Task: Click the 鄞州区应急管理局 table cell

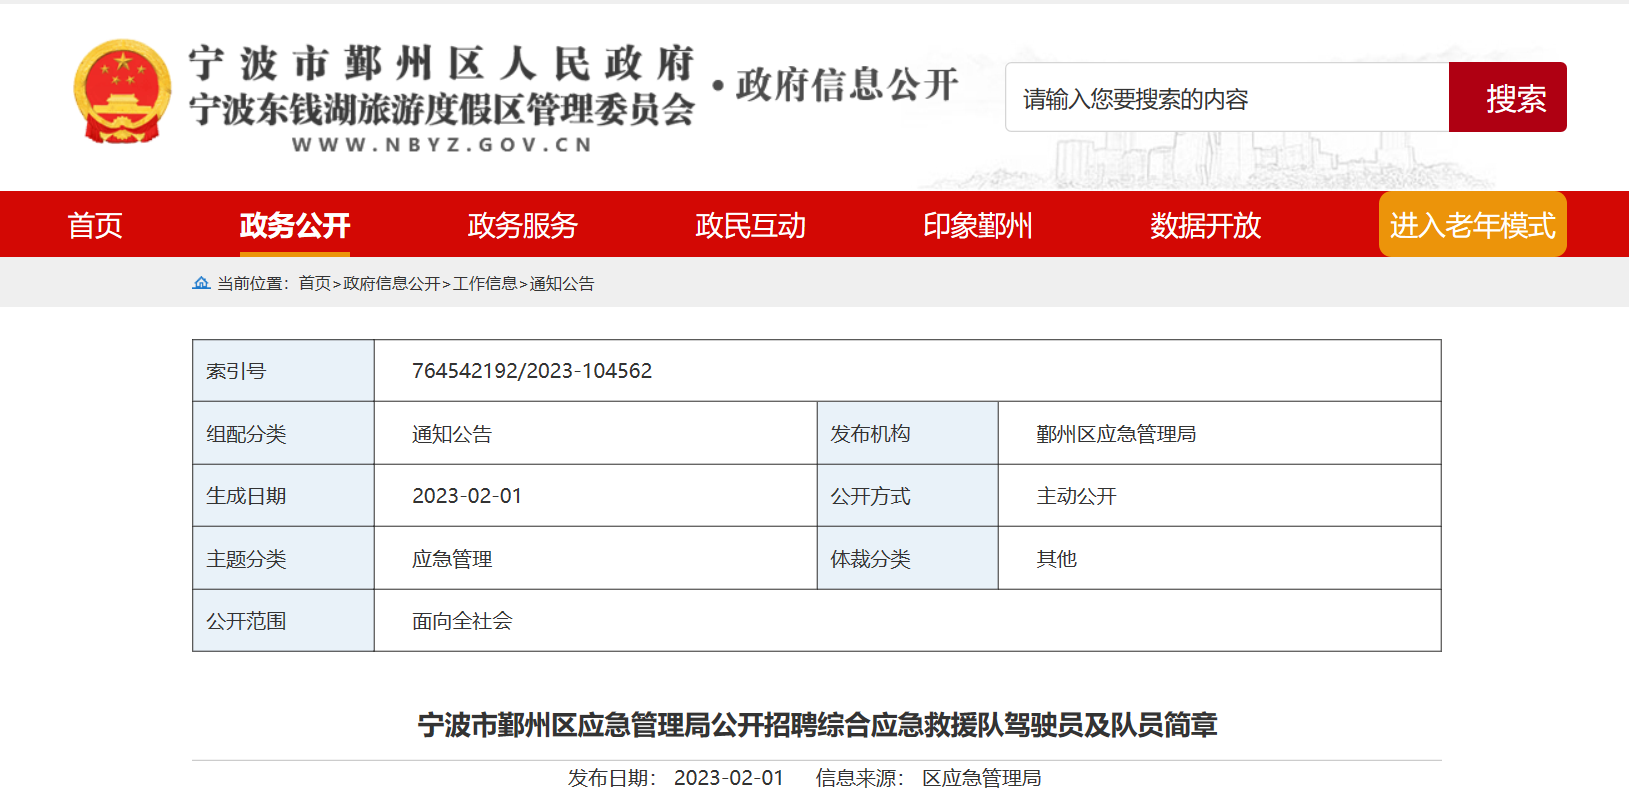Action: (x=1220, y=434)
